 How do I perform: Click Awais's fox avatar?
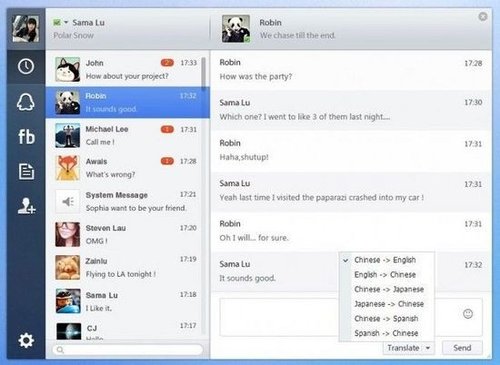tap(68, 168)
